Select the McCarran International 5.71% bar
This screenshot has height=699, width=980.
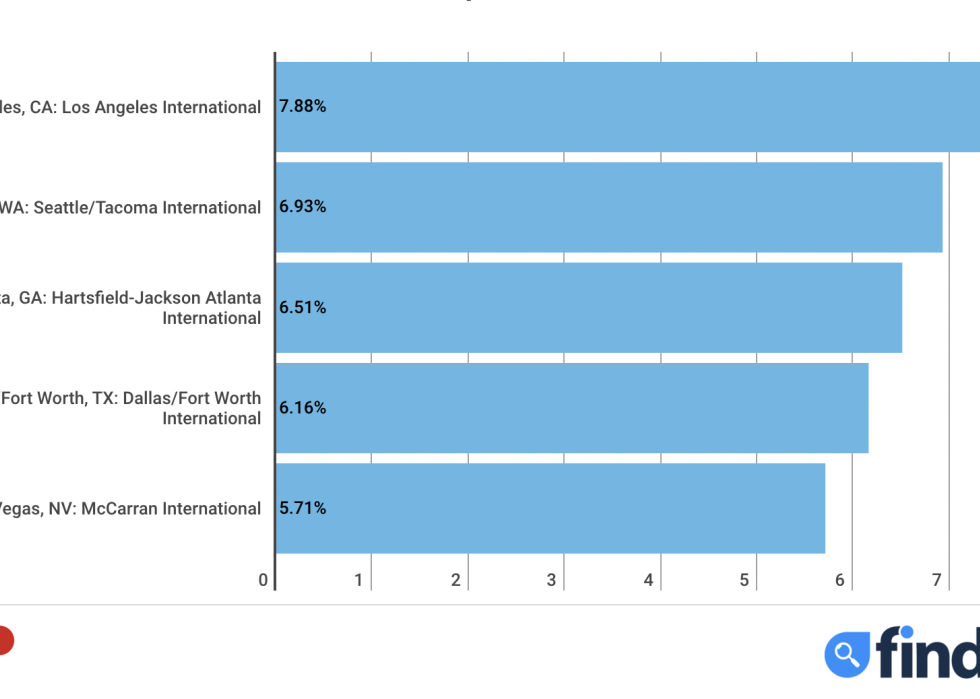pyautogui.click(x=550, y=508)
